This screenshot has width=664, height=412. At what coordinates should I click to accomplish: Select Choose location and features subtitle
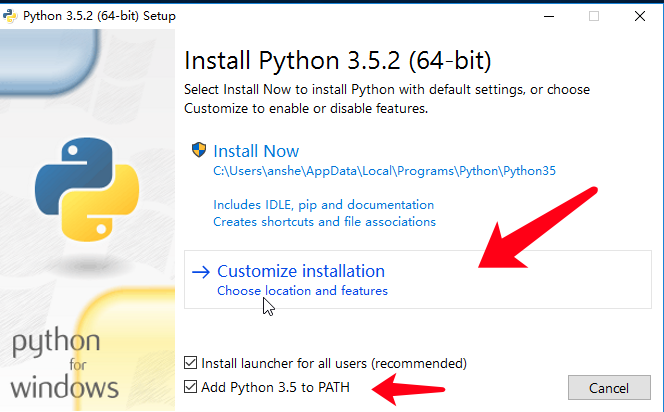point(302,291)
